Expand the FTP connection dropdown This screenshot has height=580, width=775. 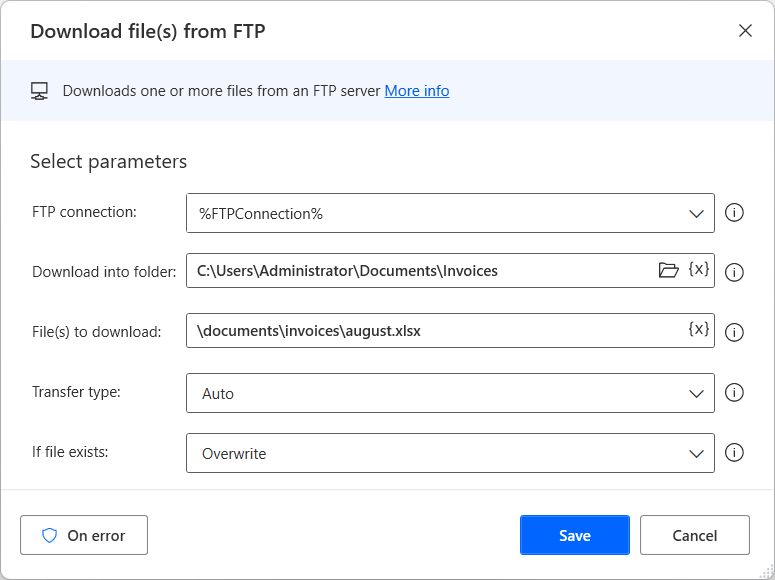coord(697,213)
